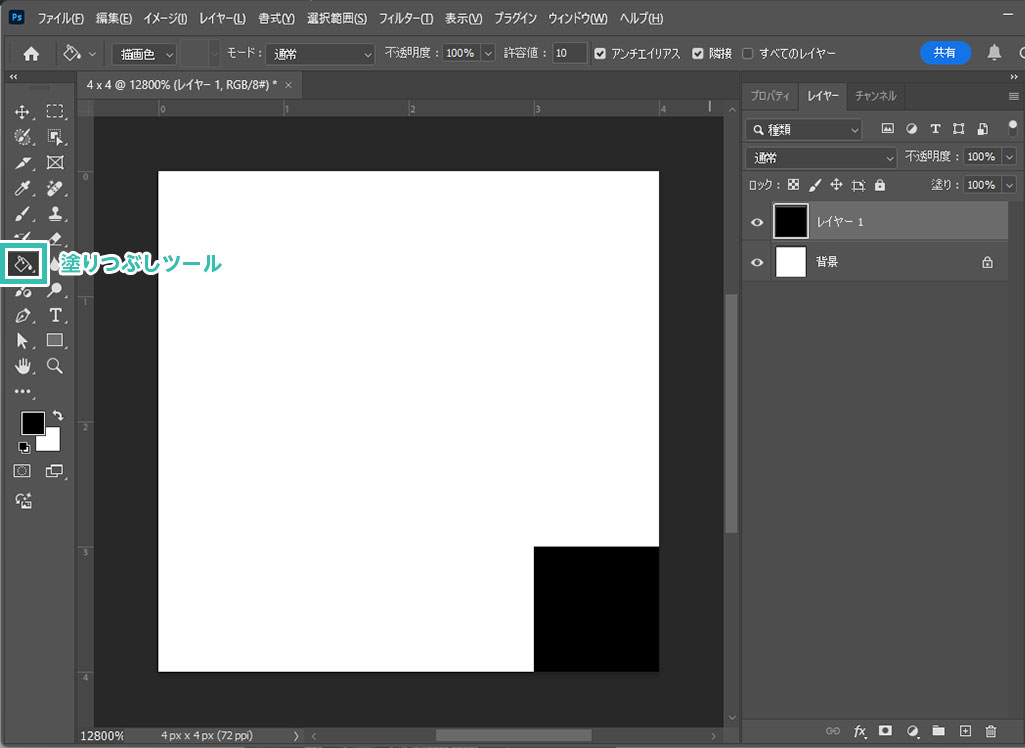
Task: Expand the options bar 不透明度 slider arrow
Action: click(x=488, y=54)
